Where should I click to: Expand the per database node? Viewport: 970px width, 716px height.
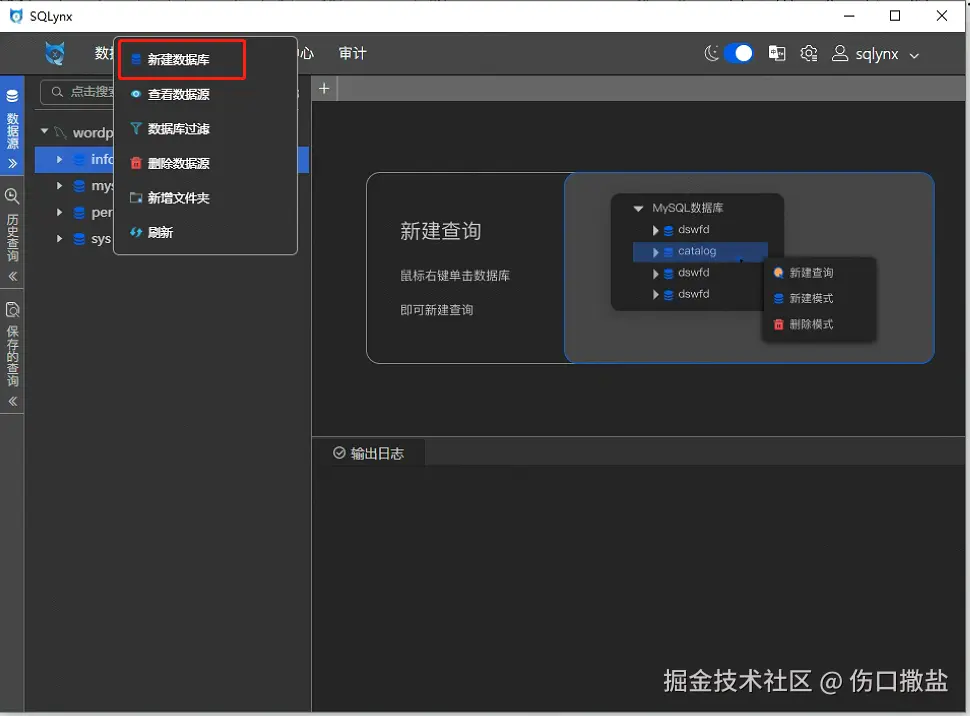[x=59, y=212]
